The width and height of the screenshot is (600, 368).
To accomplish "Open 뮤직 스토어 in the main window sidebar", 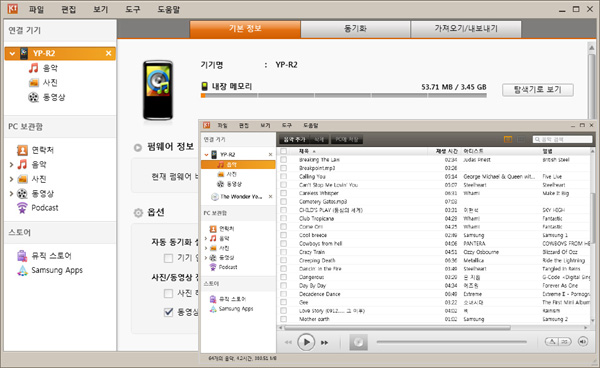I will pos(44,256).
